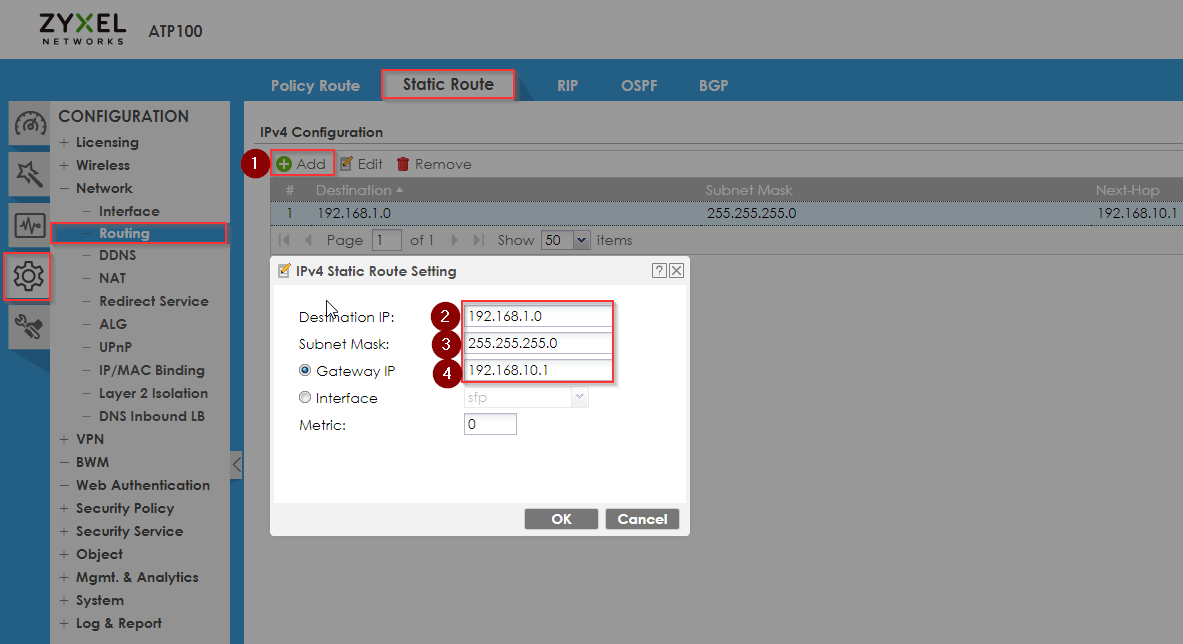Switch to the OSPF tab
The width and height of the screenshot is (1183, 644).
pos(639,86)
